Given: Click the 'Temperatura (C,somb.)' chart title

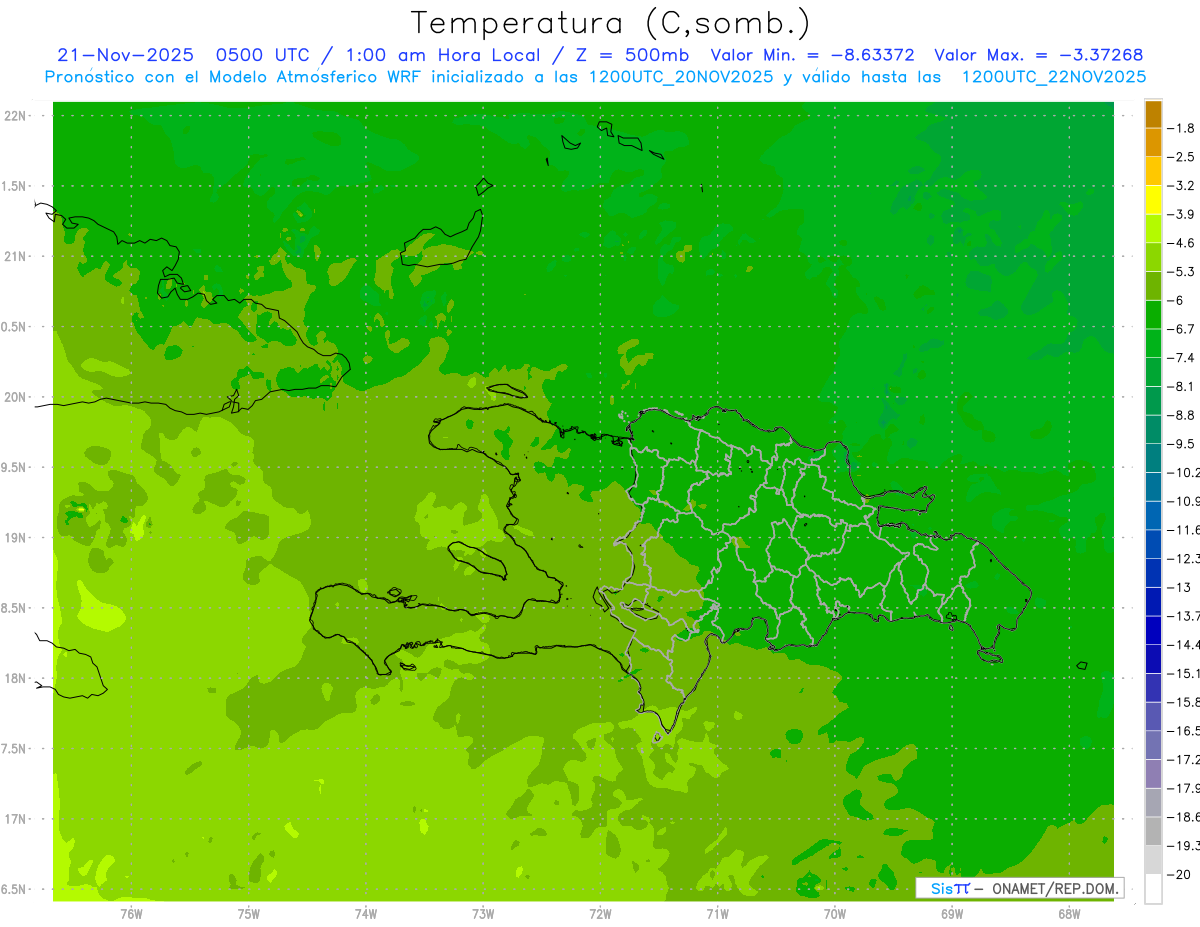Looking at the screenshot, I should coord(611,23).
